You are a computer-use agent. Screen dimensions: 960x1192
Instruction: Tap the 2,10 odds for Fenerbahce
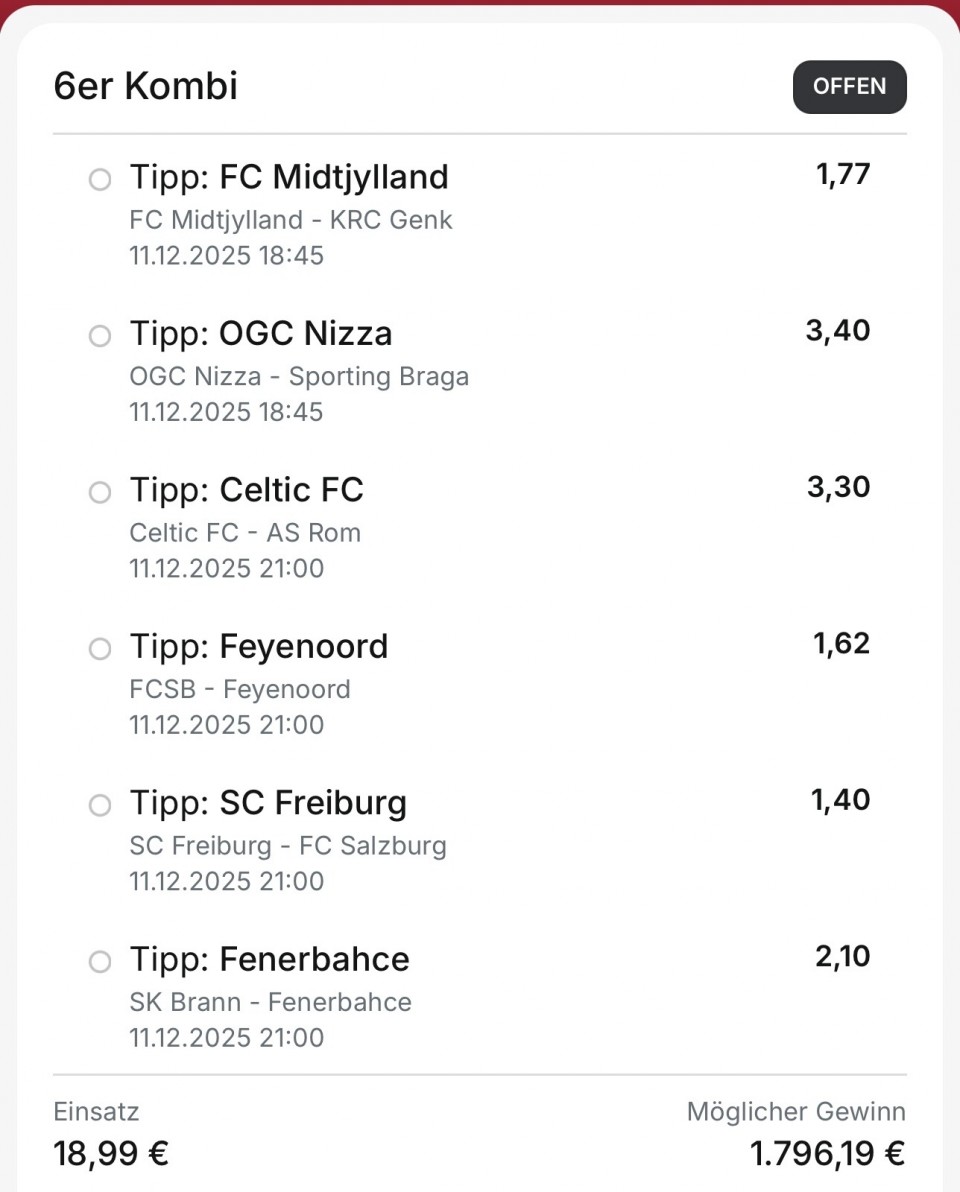click(x=842, y=957)
